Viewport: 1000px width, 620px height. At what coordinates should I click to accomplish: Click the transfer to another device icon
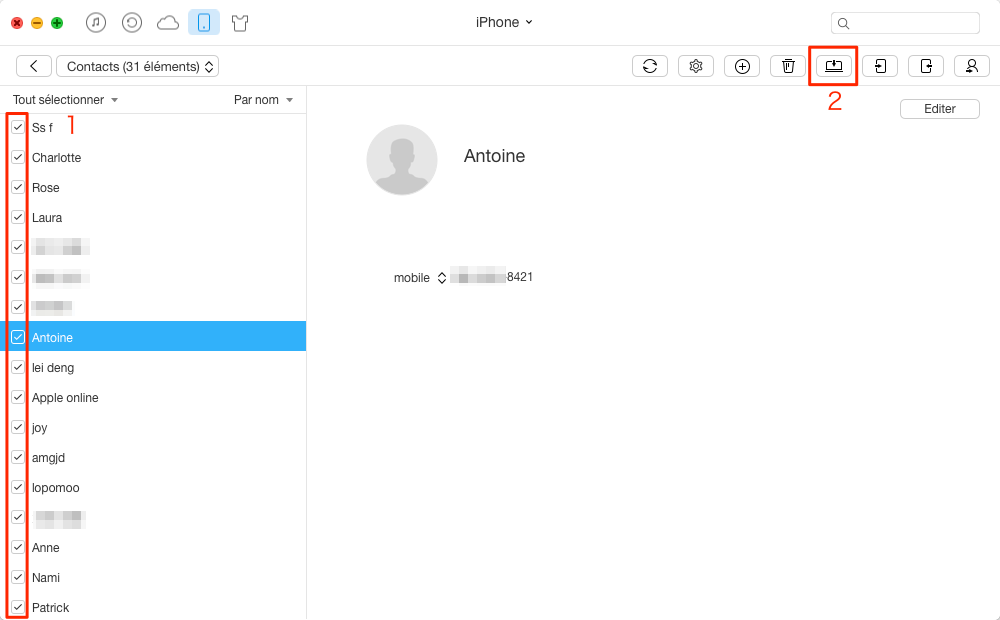pyautogui.click(x=925, y=66)
